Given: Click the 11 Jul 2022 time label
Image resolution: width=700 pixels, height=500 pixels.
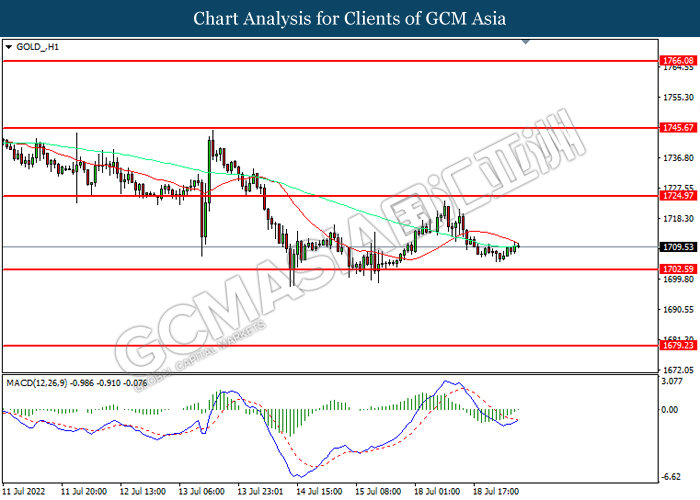Looking at the screenshot, I should (x=24, y=492).
